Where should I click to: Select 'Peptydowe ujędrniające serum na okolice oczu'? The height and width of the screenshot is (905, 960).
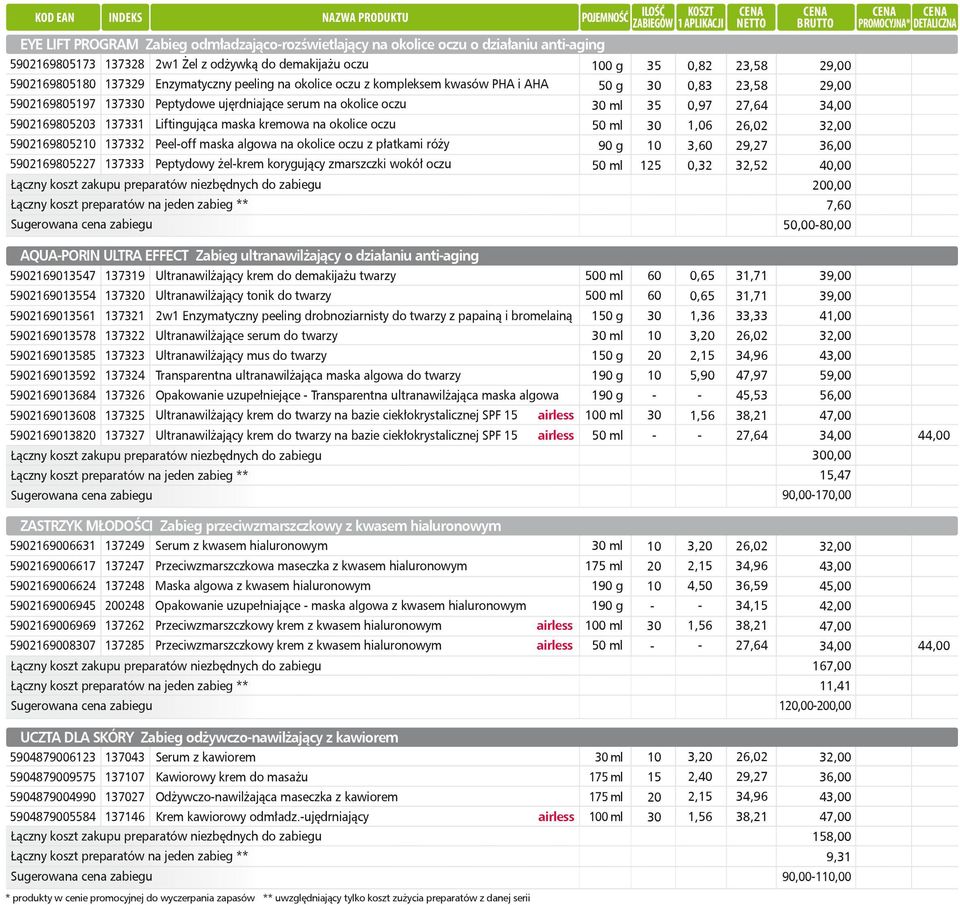pyautogui.click(x=280, y=104)
